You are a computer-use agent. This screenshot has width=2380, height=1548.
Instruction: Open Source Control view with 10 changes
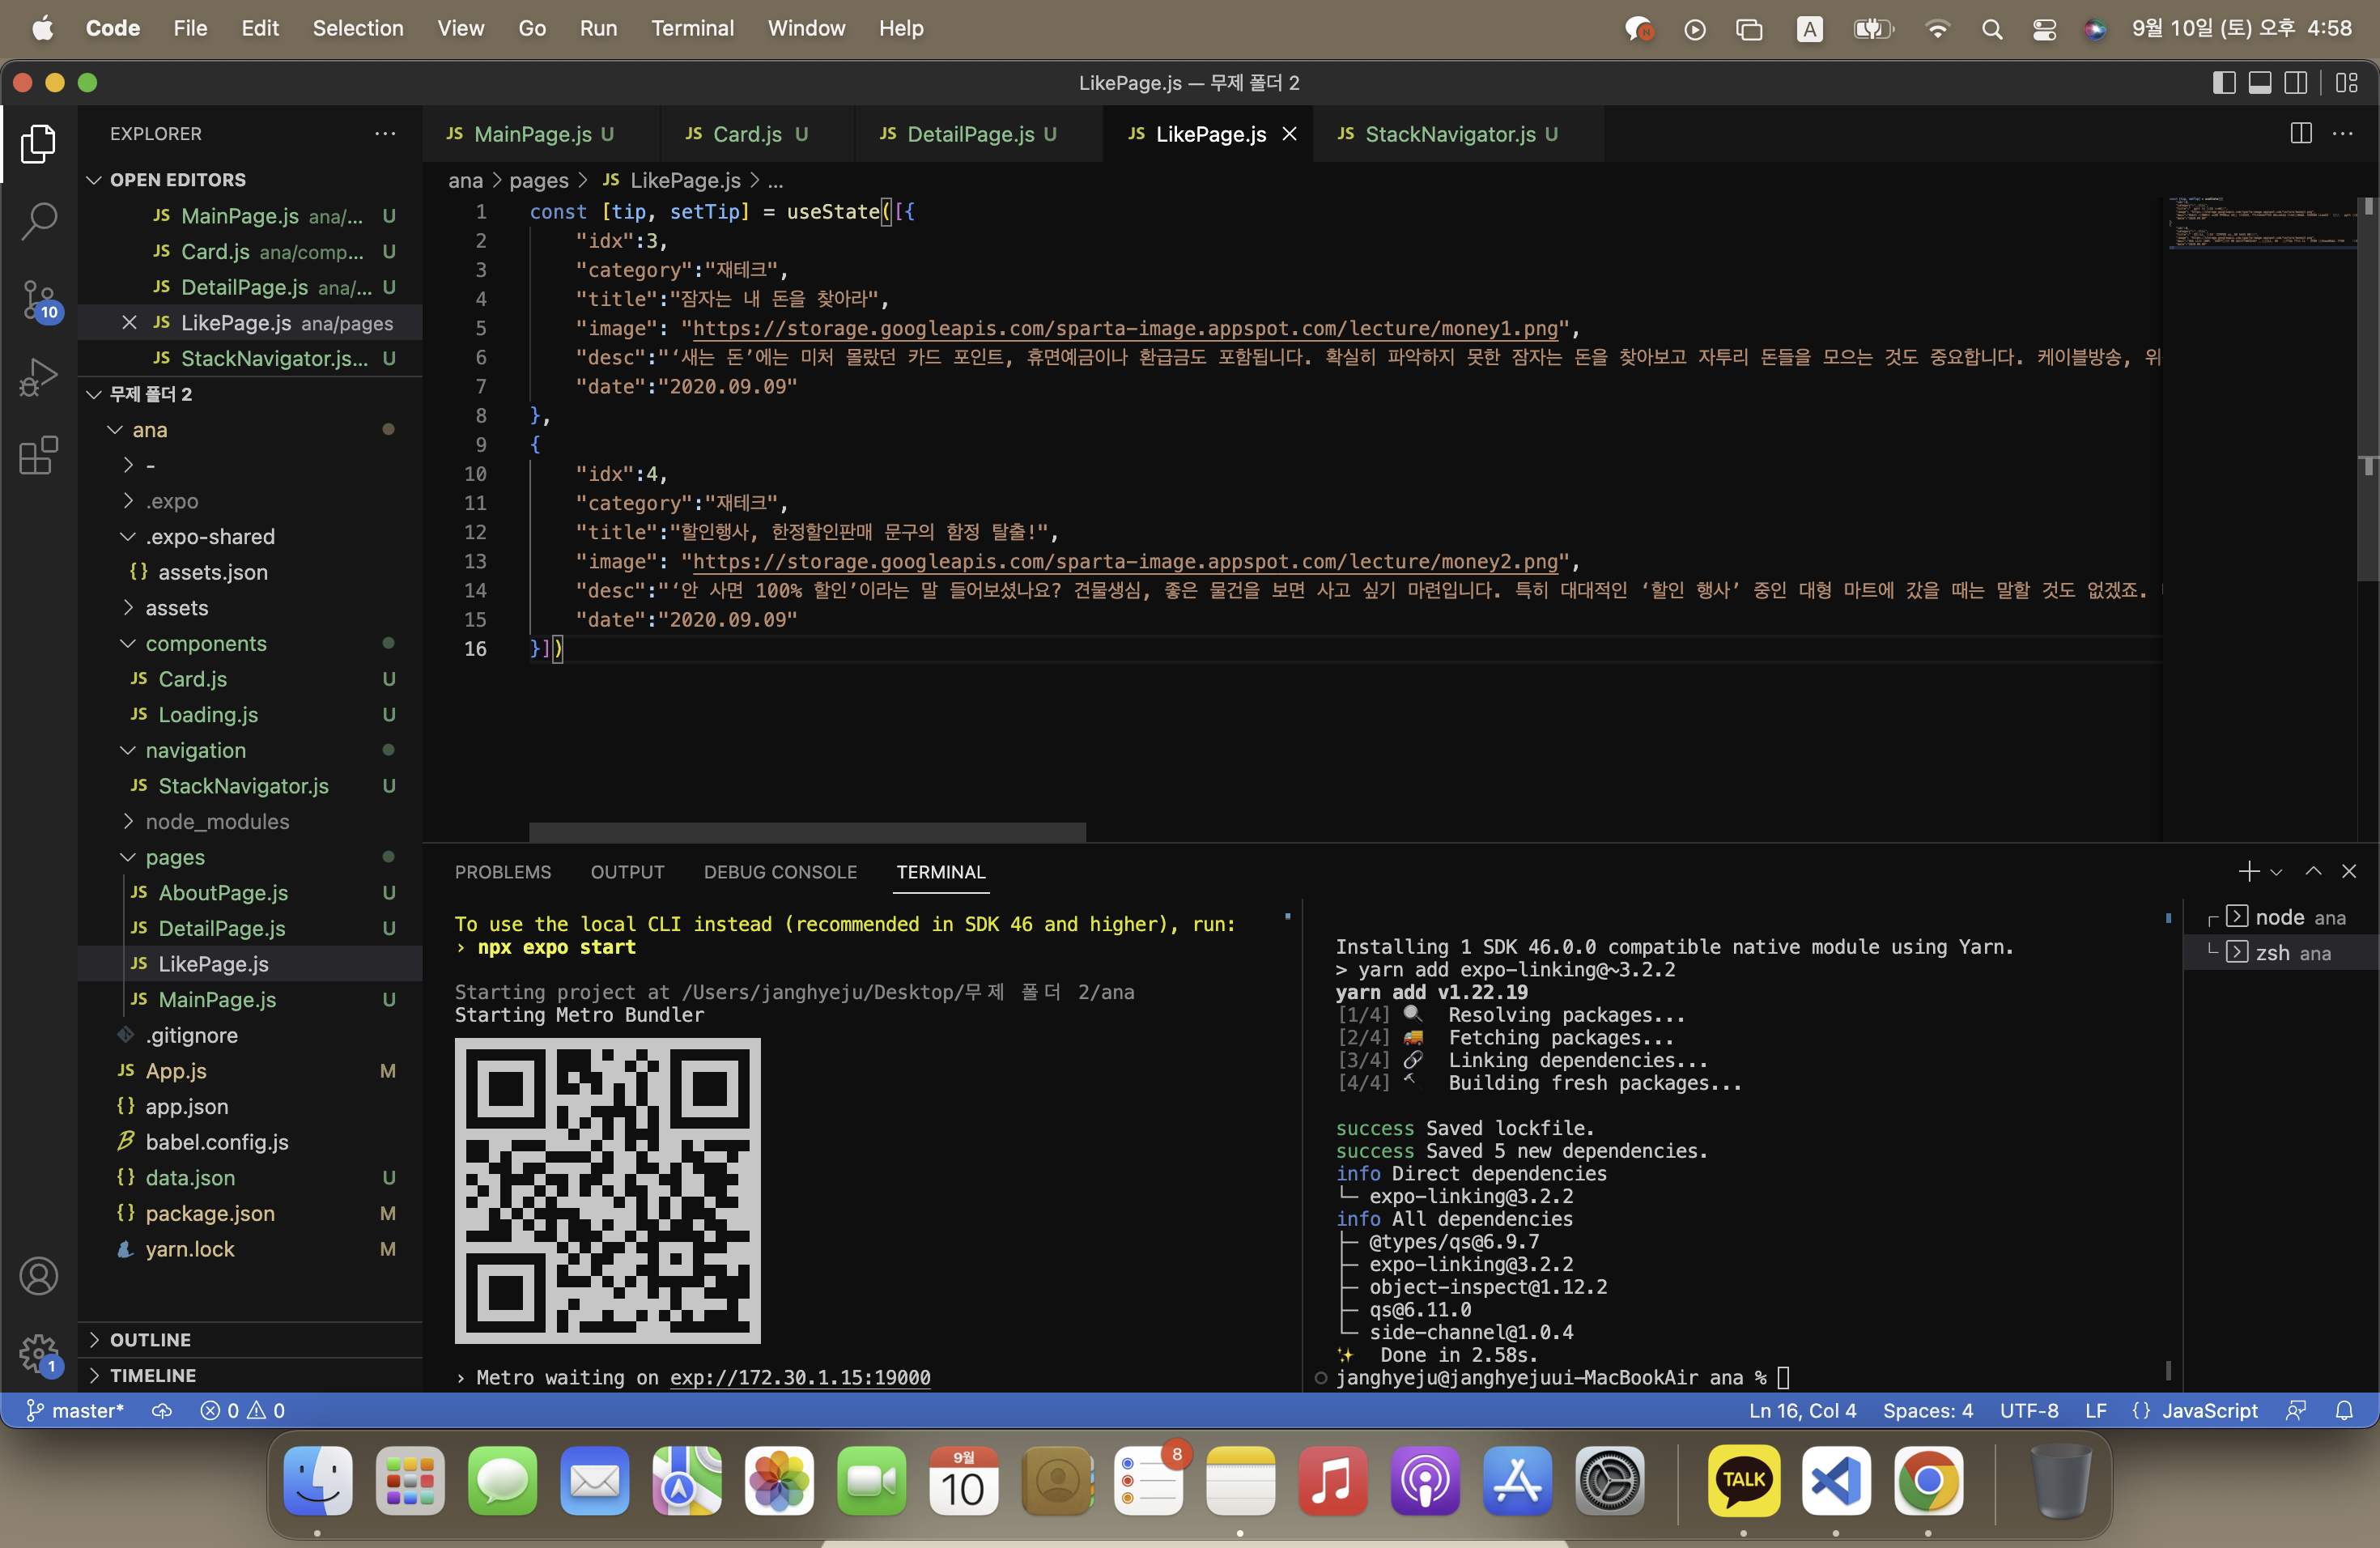pyautogui.click(x=38, y=300)
